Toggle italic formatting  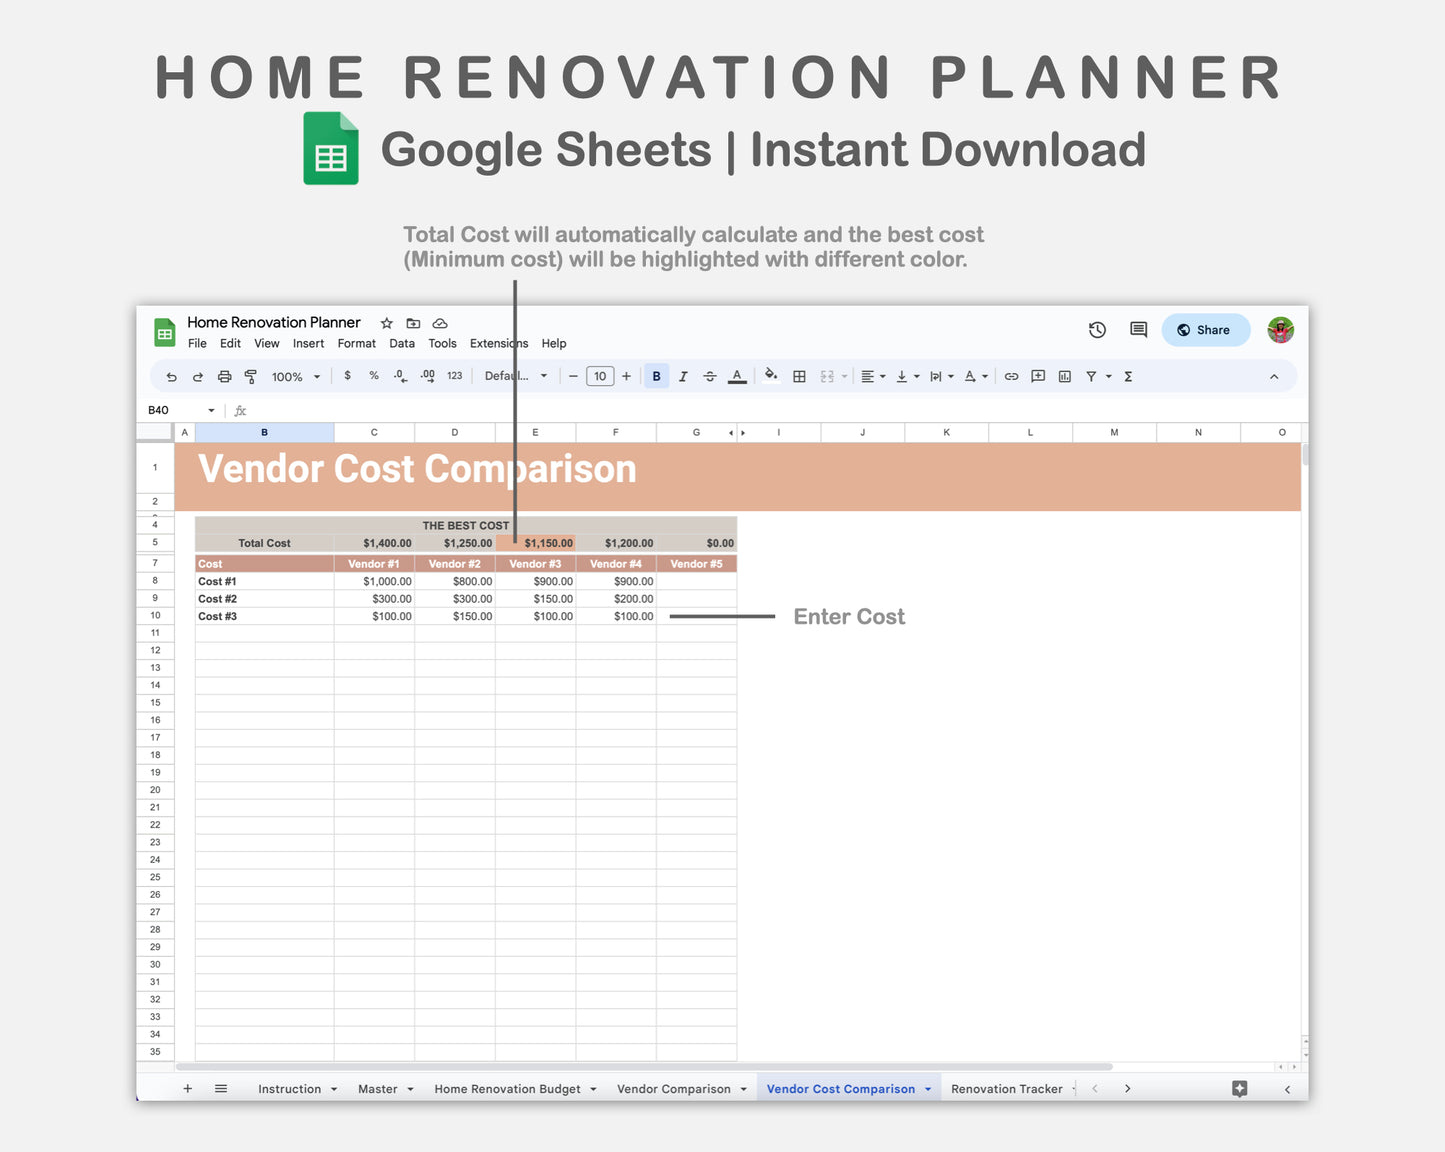tap(683, 376)
